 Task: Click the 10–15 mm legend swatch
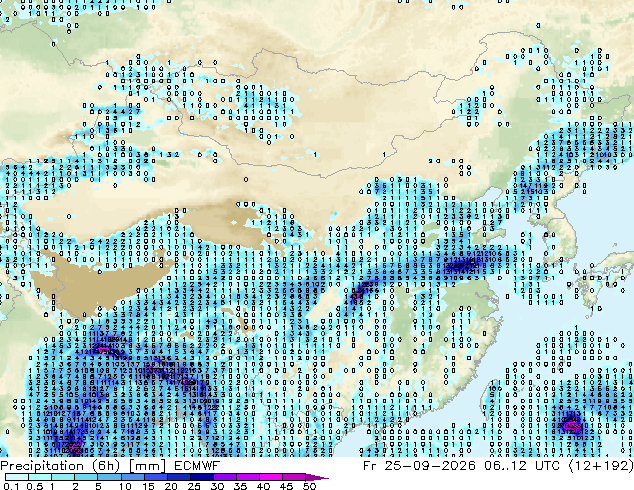tap(133, 477)
